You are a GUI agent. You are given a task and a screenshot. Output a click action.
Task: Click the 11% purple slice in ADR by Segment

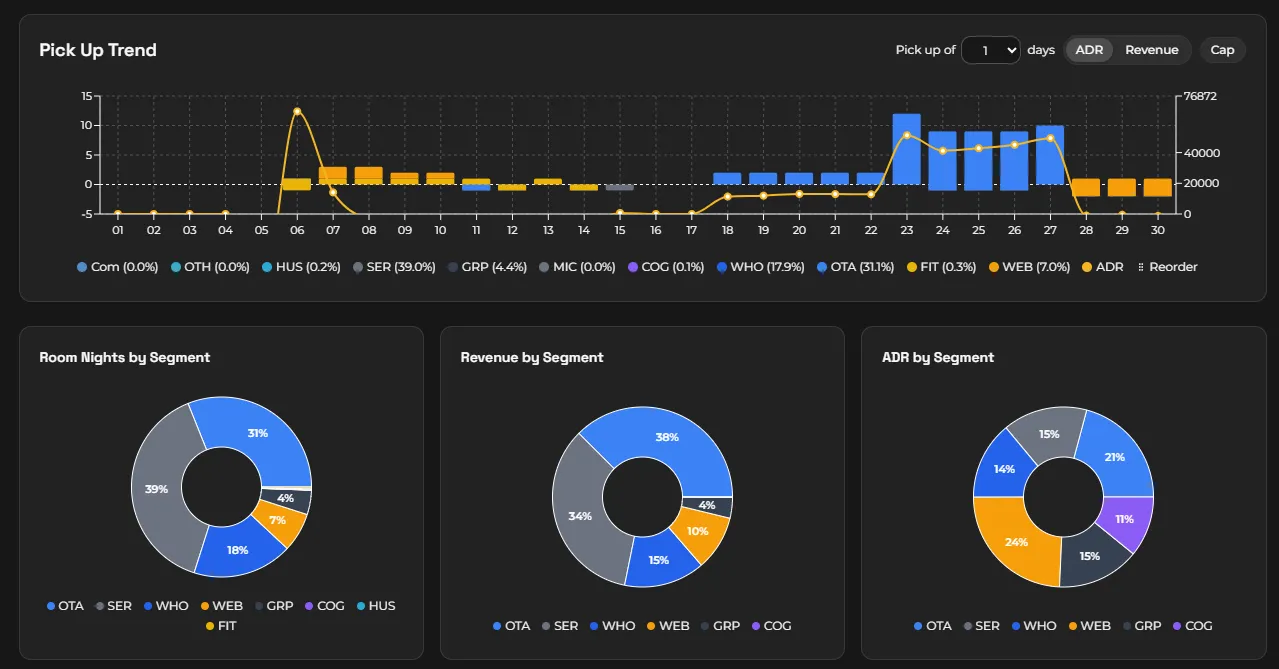[1123, 519]
